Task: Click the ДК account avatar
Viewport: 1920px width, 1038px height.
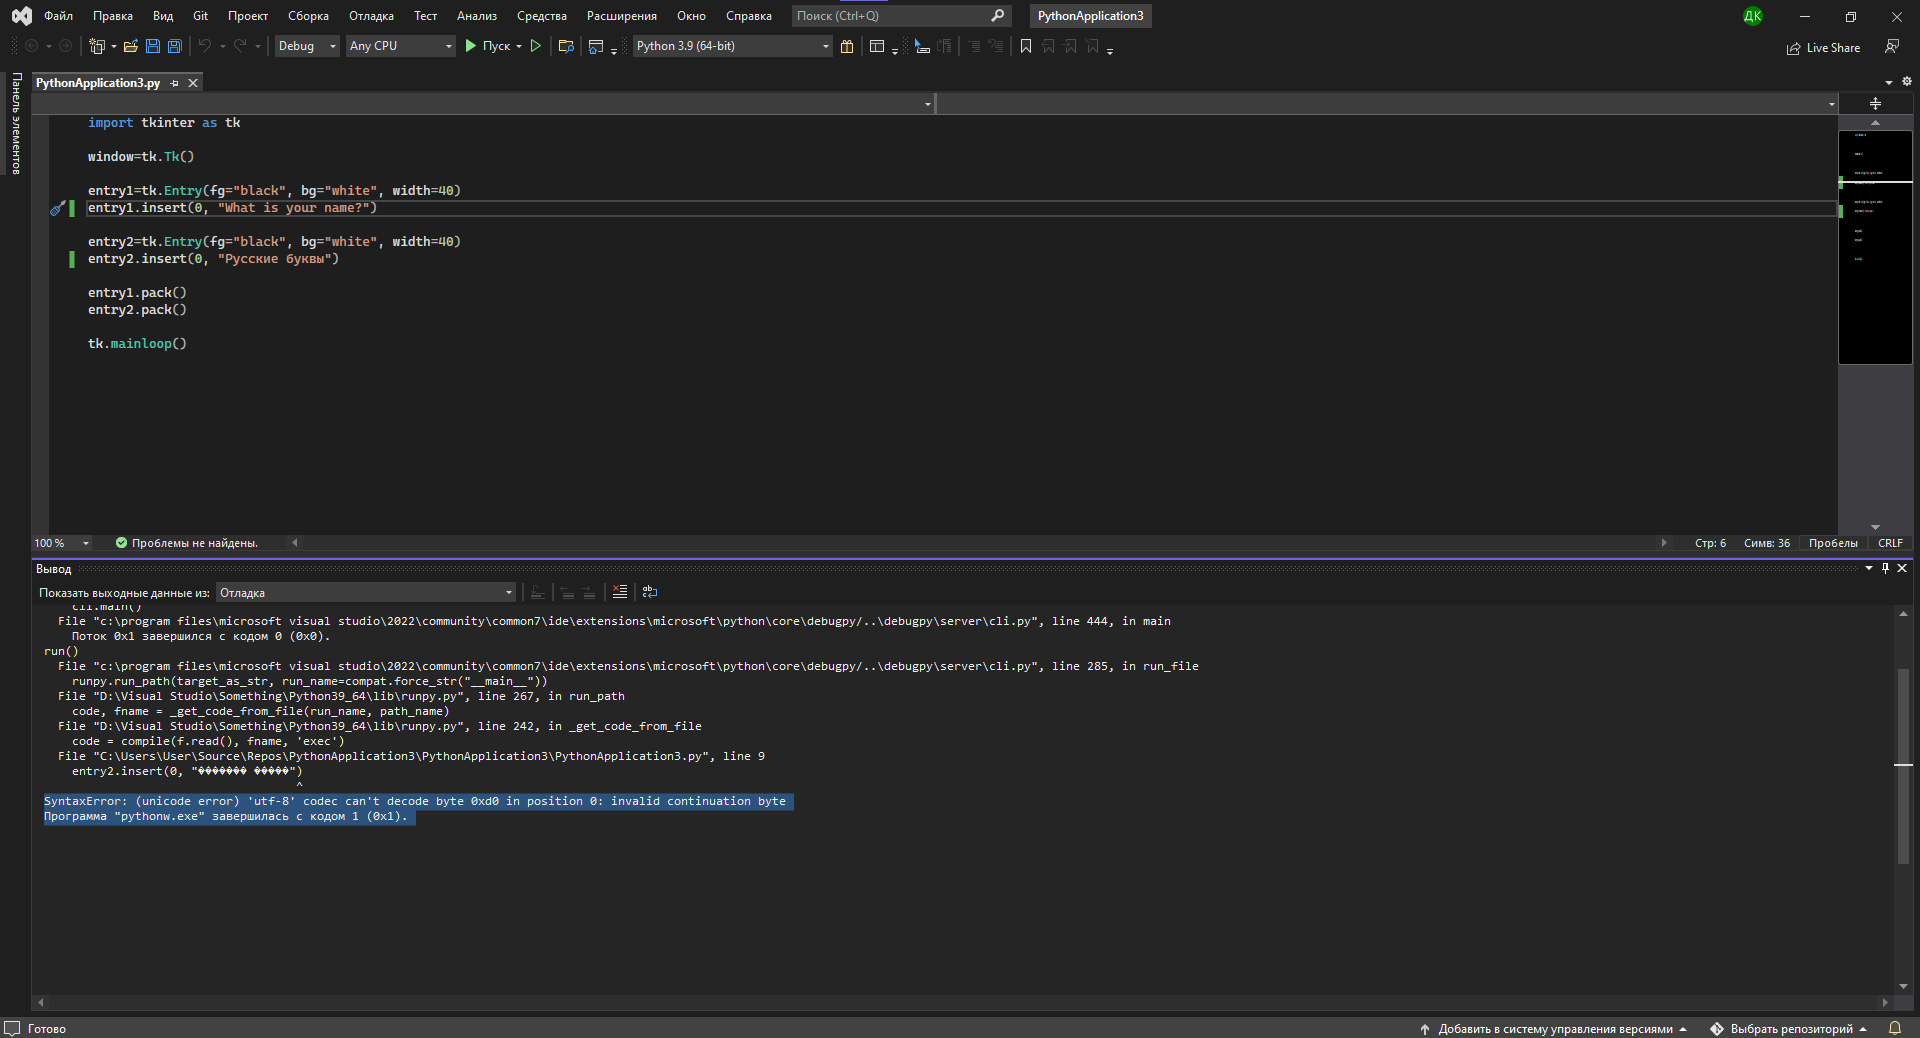Action: point(1753,16)
